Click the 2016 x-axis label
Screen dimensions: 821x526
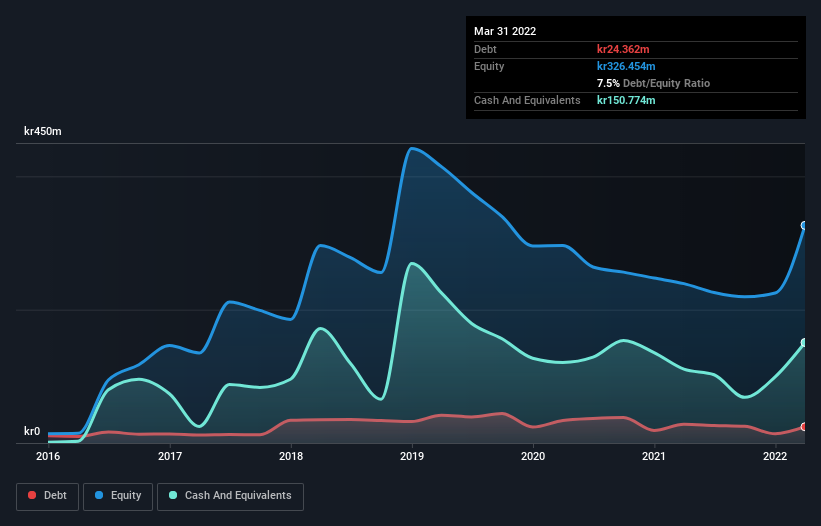pyautogui.click(x=48, y=456)
